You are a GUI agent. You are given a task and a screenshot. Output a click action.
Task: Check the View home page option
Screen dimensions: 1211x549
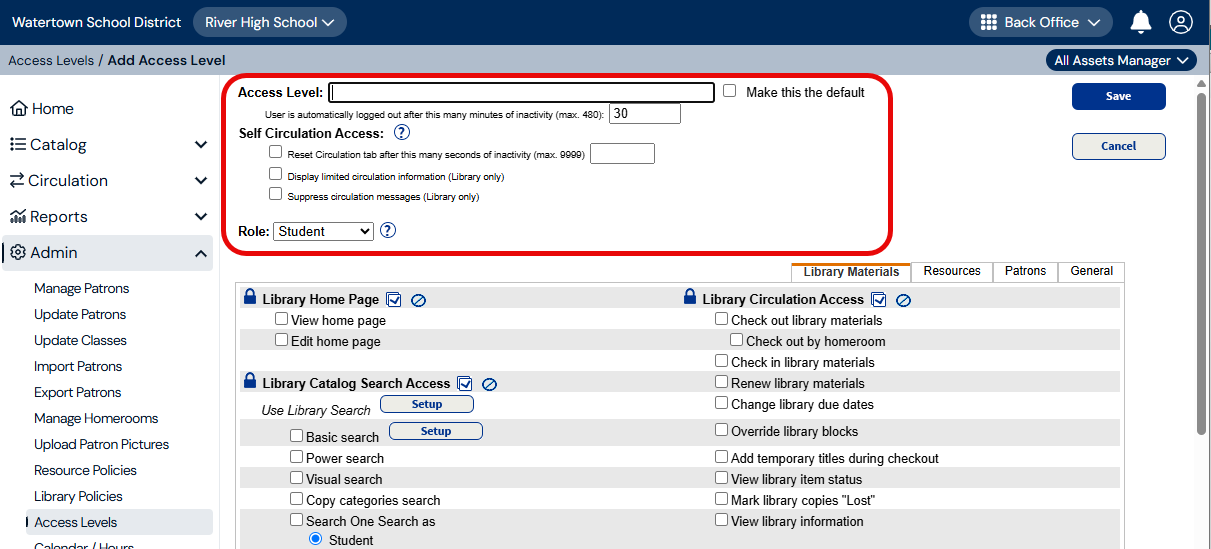pyautogui.click(x=282, y=319)
